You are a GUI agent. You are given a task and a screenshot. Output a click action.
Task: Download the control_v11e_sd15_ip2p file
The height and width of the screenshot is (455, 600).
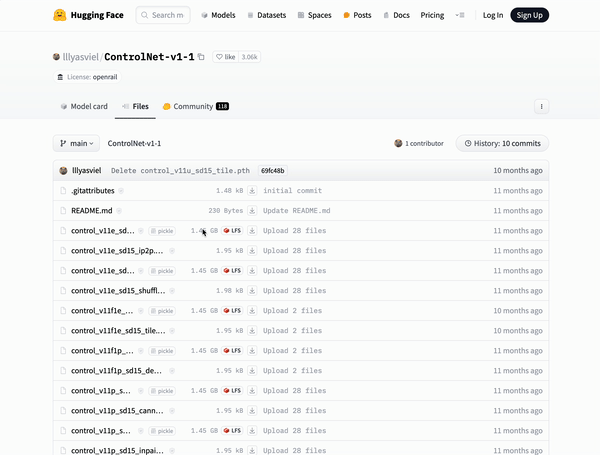point(253,251)
